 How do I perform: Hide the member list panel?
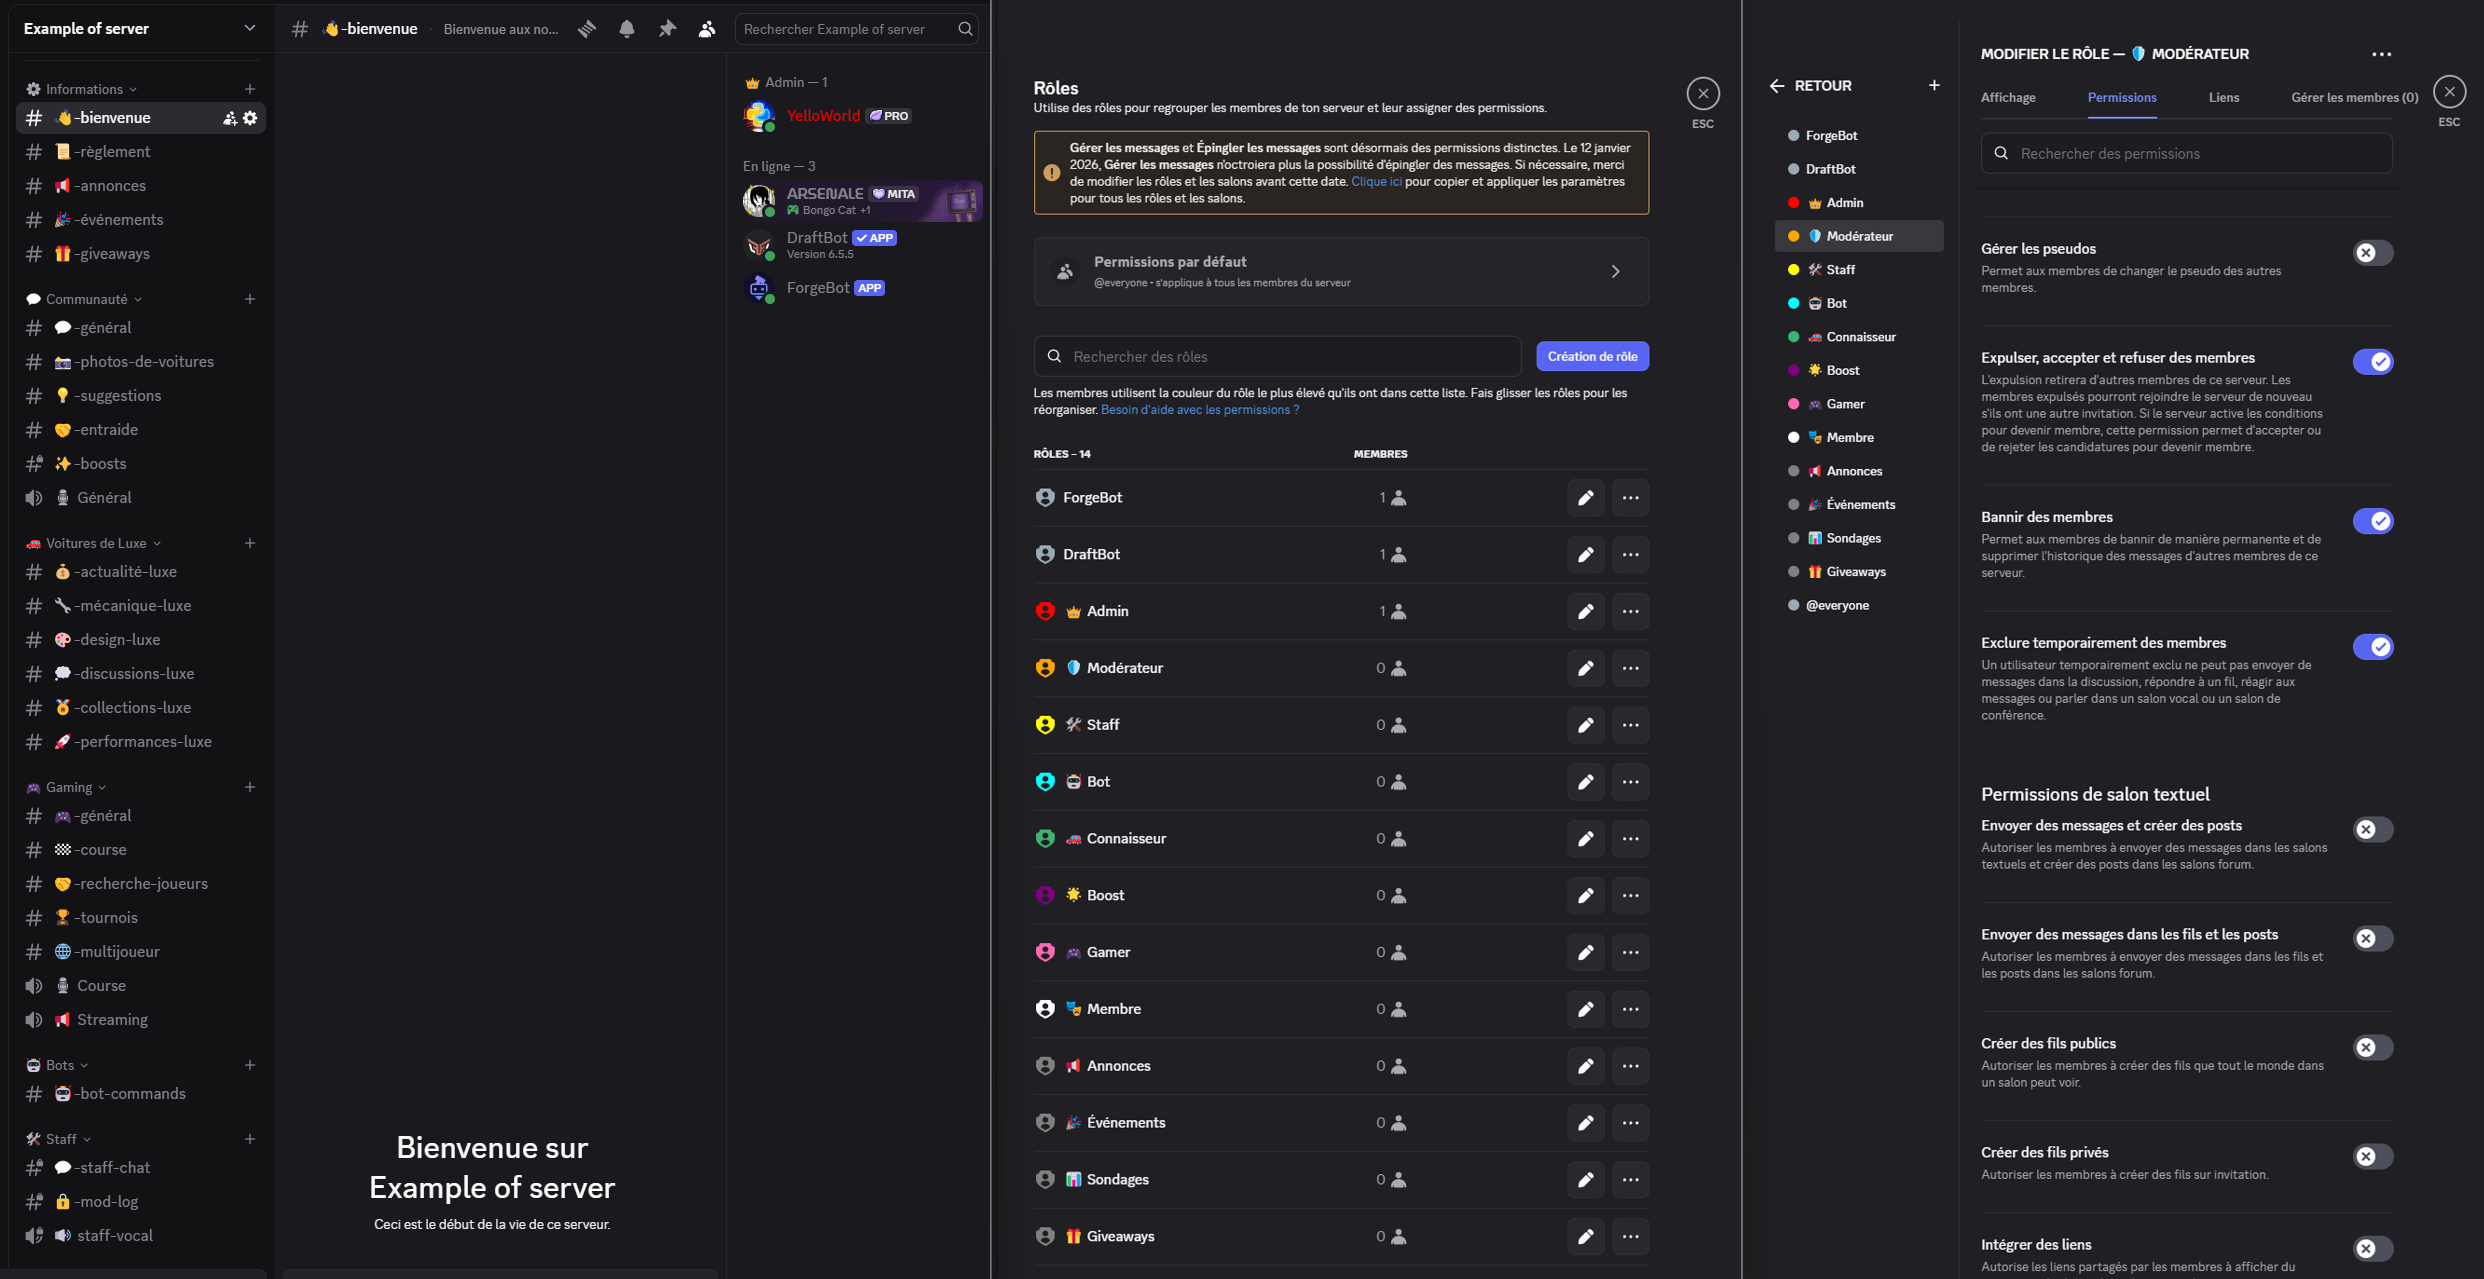707,29
